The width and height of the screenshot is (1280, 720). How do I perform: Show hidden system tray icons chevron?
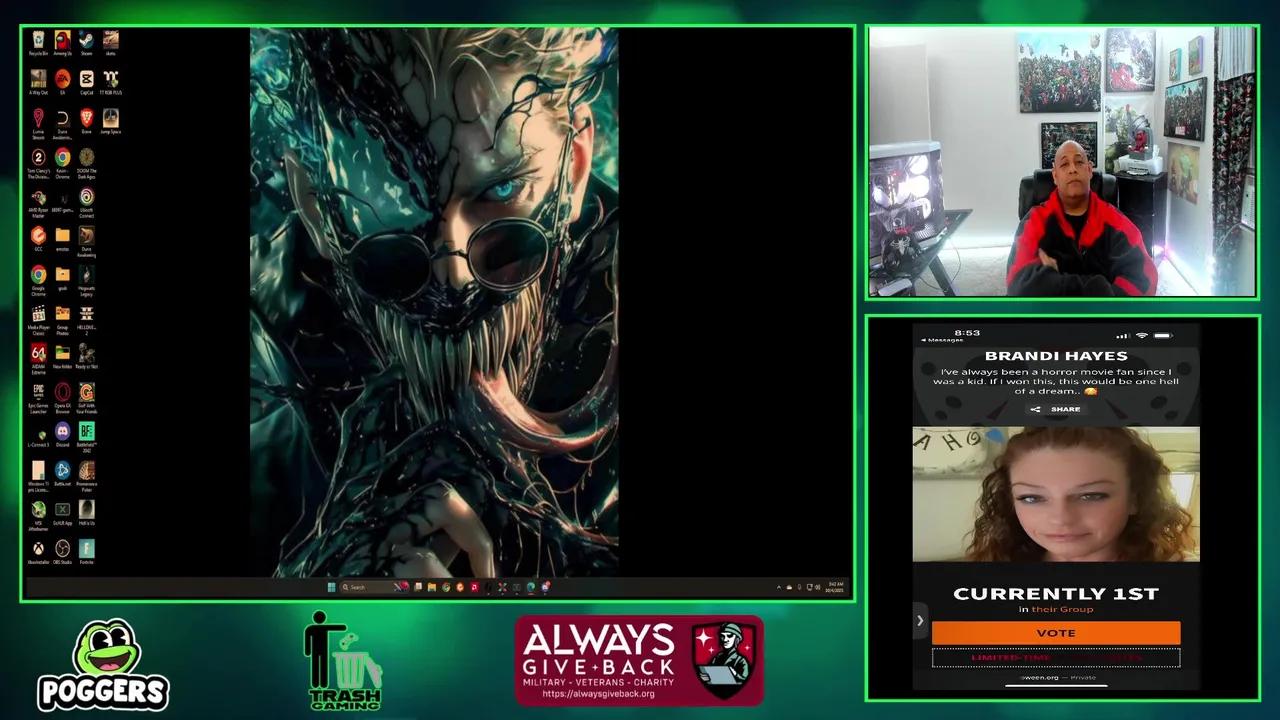click(x=779, y=587)
